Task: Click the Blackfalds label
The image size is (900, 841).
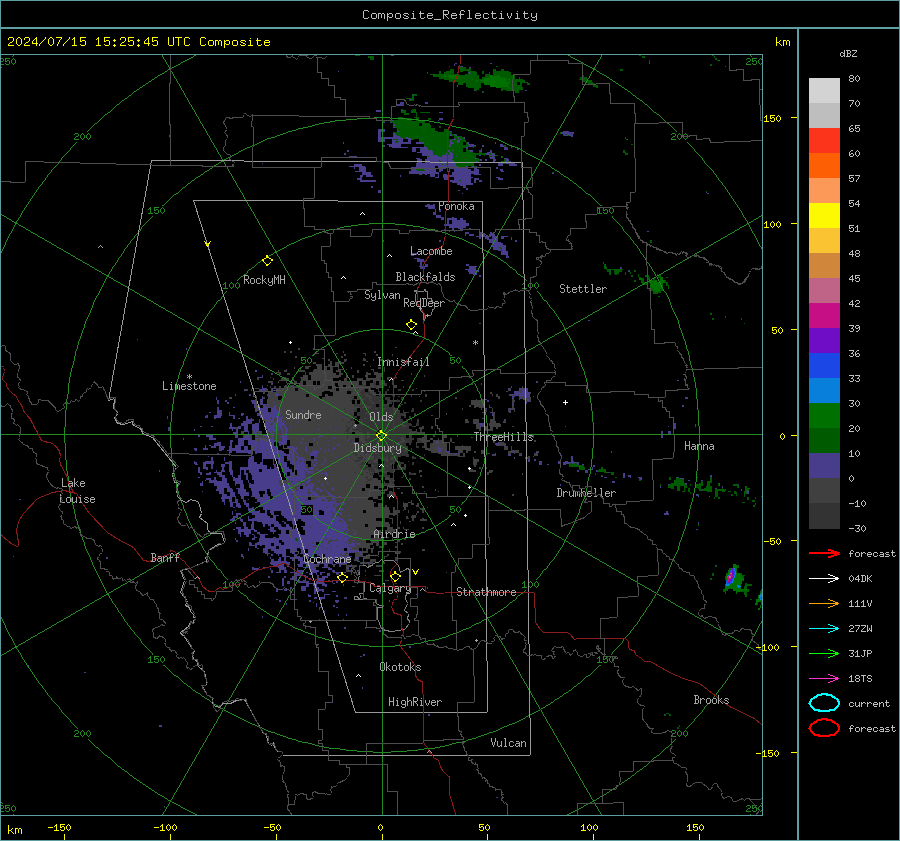Action: pos(425,277)
